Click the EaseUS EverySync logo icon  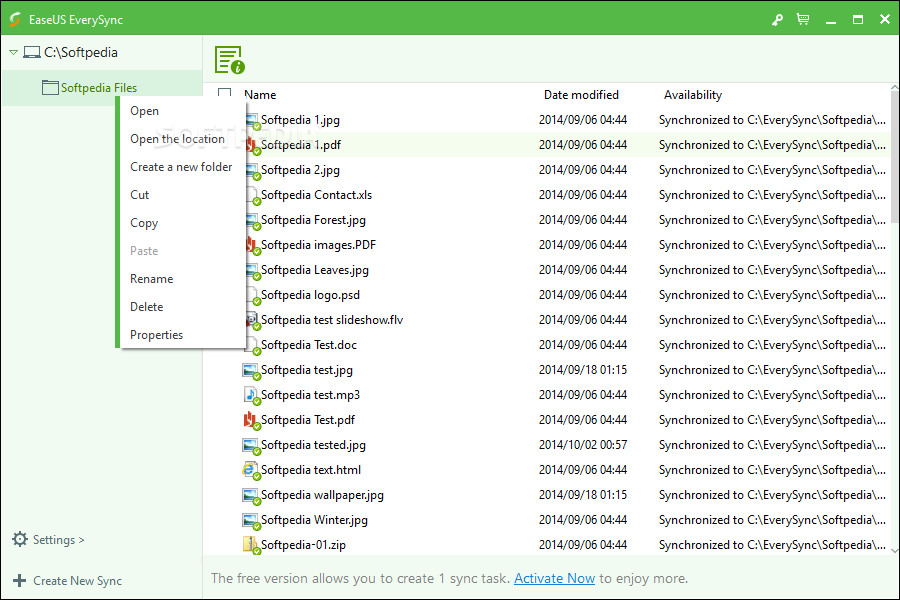pyautogui.click(x=15, y=20)
